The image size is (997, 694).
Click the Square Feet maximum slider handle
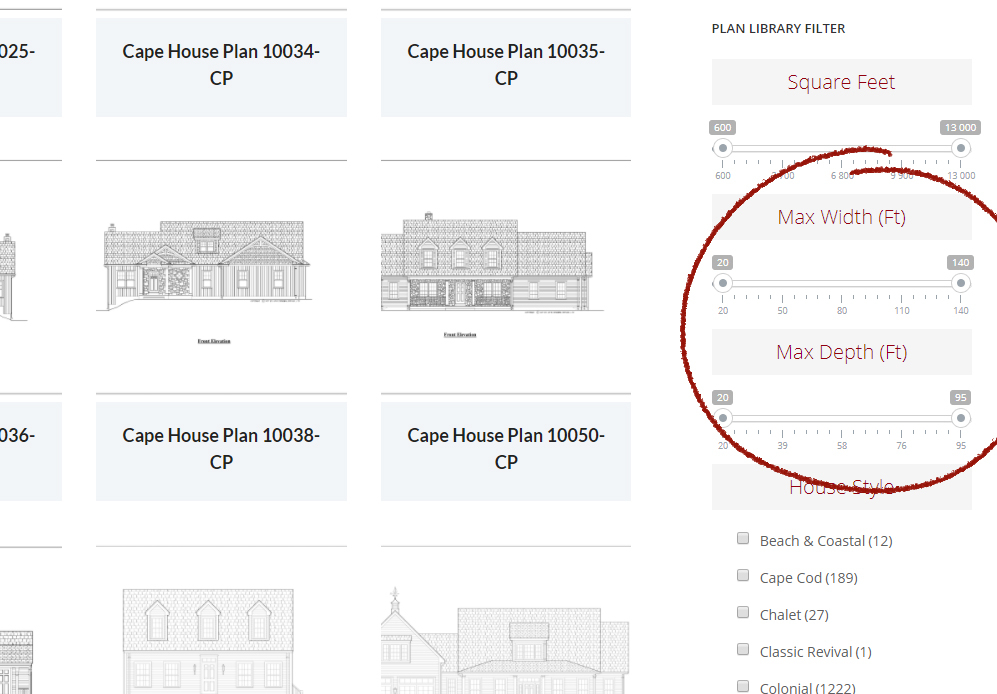click(x=961, y=148)
